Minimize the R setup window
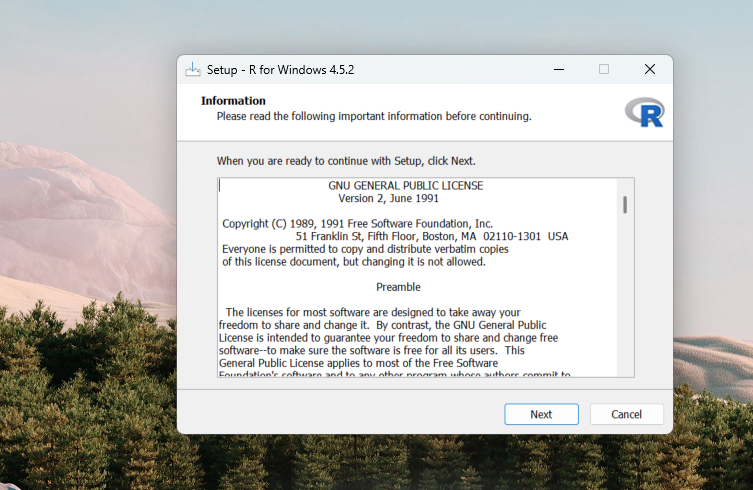Image resolution: width=753 pixels, height=490 pixels. [x=557, y=70]
